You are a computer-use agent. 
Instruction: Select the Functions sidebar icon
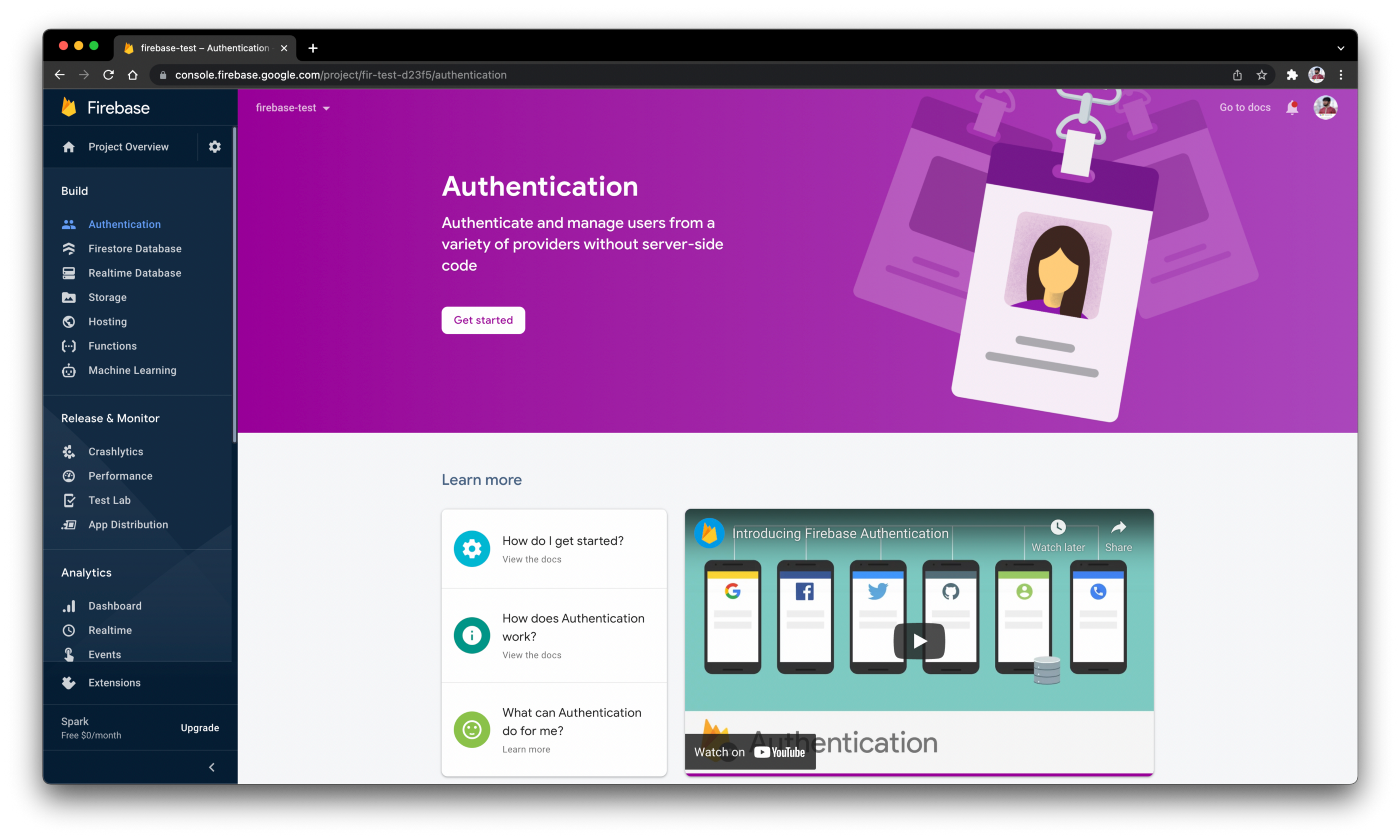[68, 345]
